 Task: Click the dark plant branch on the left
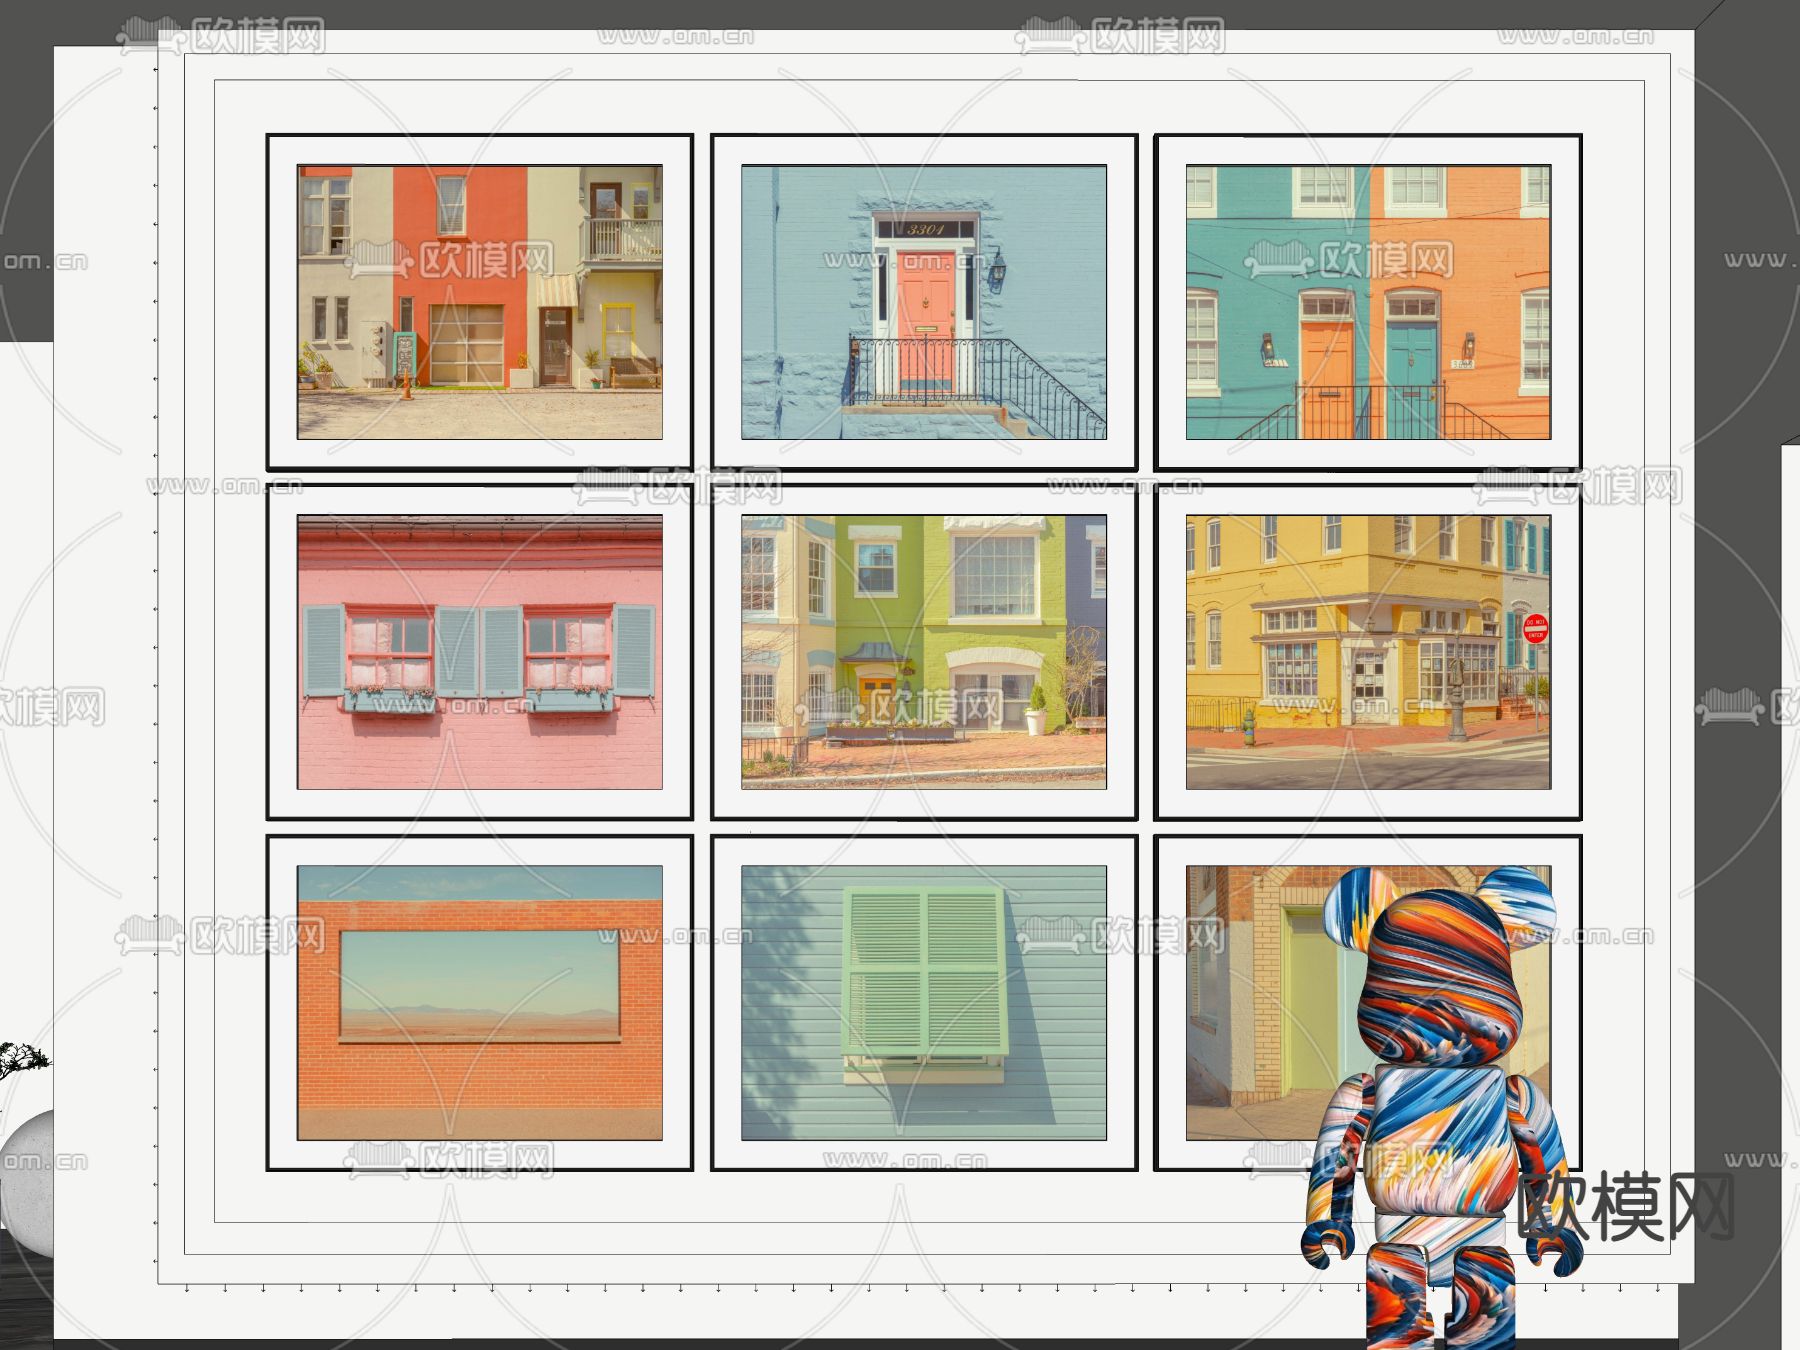point(22,1060)
